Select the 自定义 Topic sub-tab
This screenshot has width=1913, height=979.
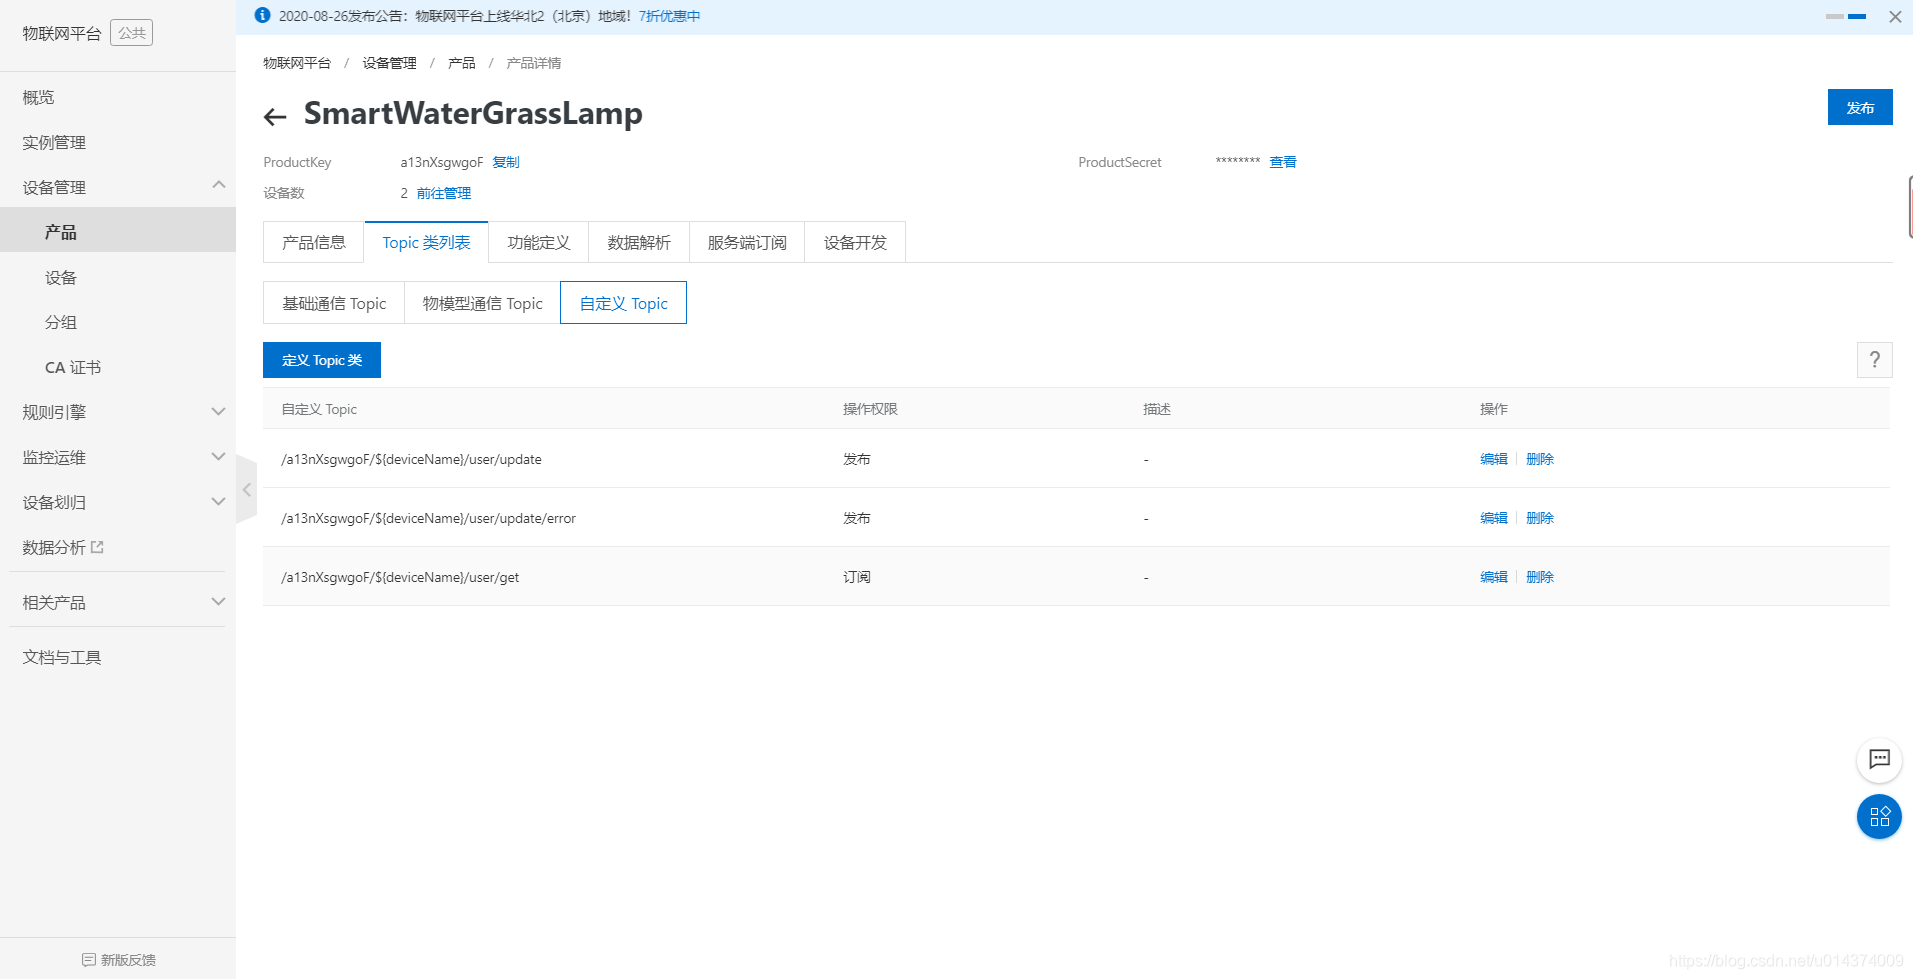[x=623, y=303]
